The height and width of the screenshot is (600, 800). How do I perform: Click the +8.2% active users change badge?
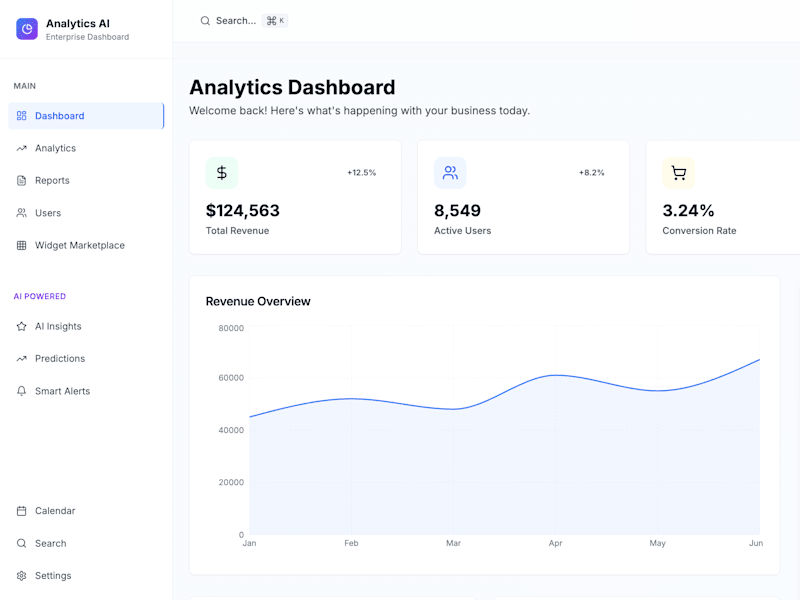(x=592, y=173)
